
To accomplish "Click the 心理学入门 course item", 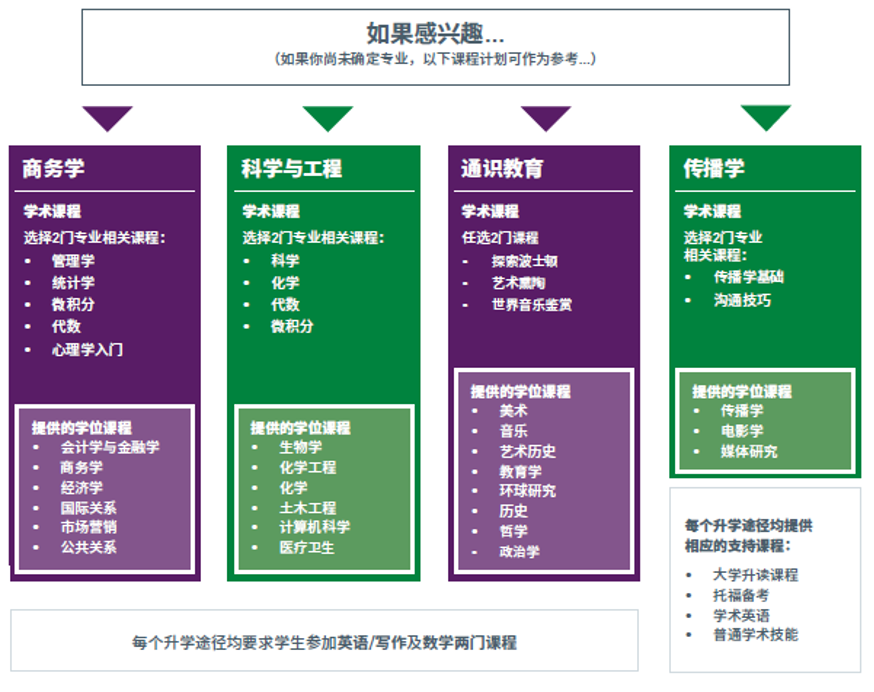I will 87,350.
